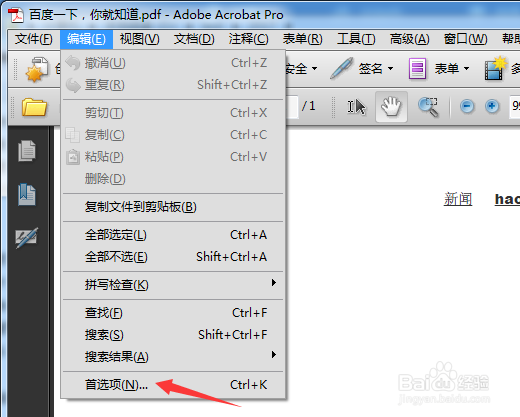Open the 高级(A) menu
Screen dimensions: 520x417
pos(409,39)
